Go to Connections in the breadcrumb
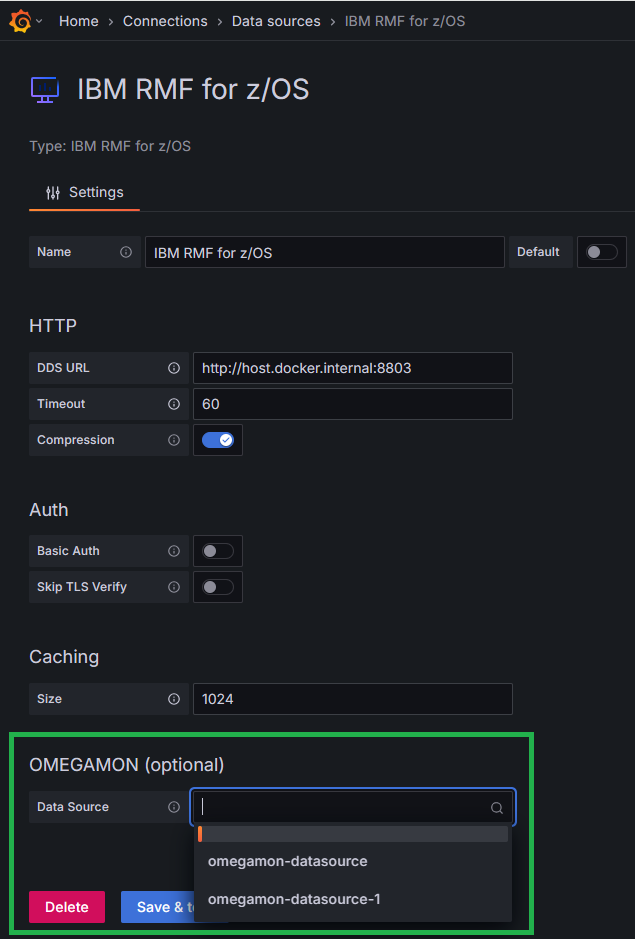635x939 pixels. (165, 21)
